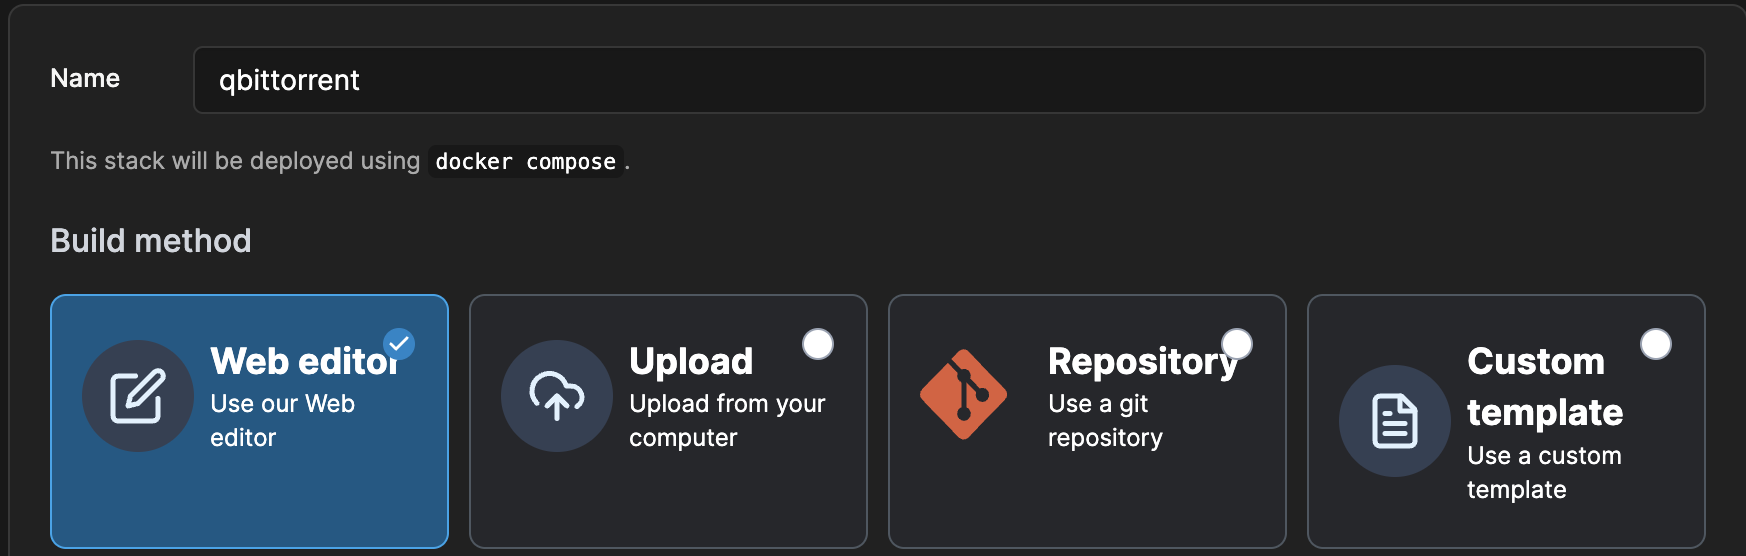Click the "Custom template" heading text
1746x556 pixels.
pos(1544,387)
